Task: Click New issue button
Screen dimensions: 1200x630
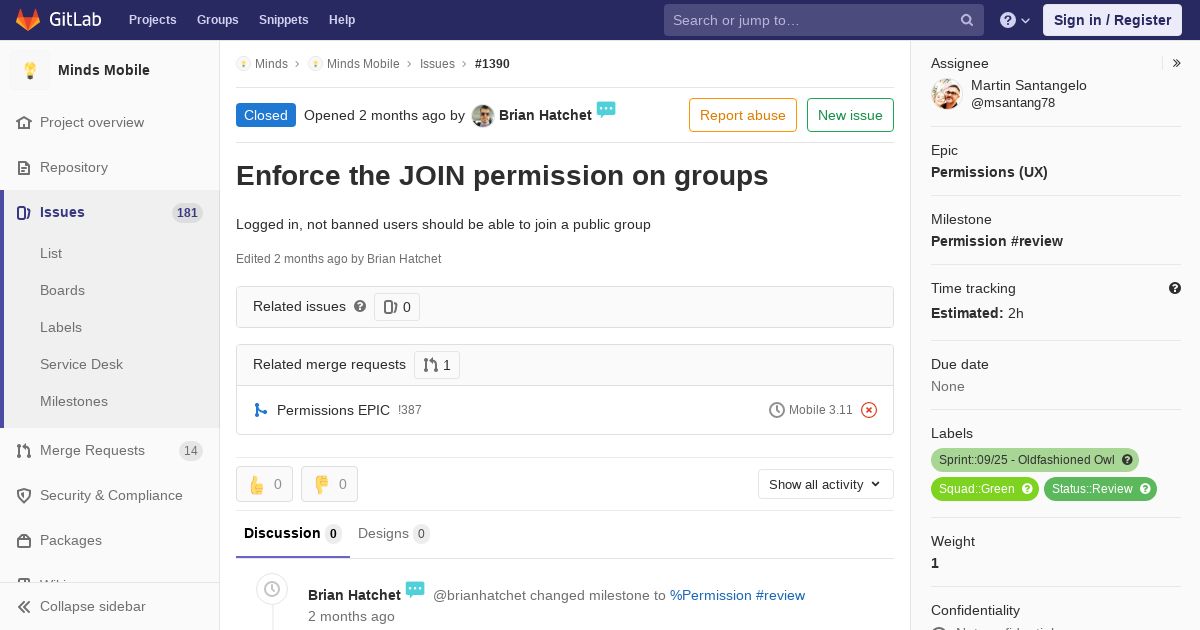Action: pyautogui.click(x=850, y=115)
